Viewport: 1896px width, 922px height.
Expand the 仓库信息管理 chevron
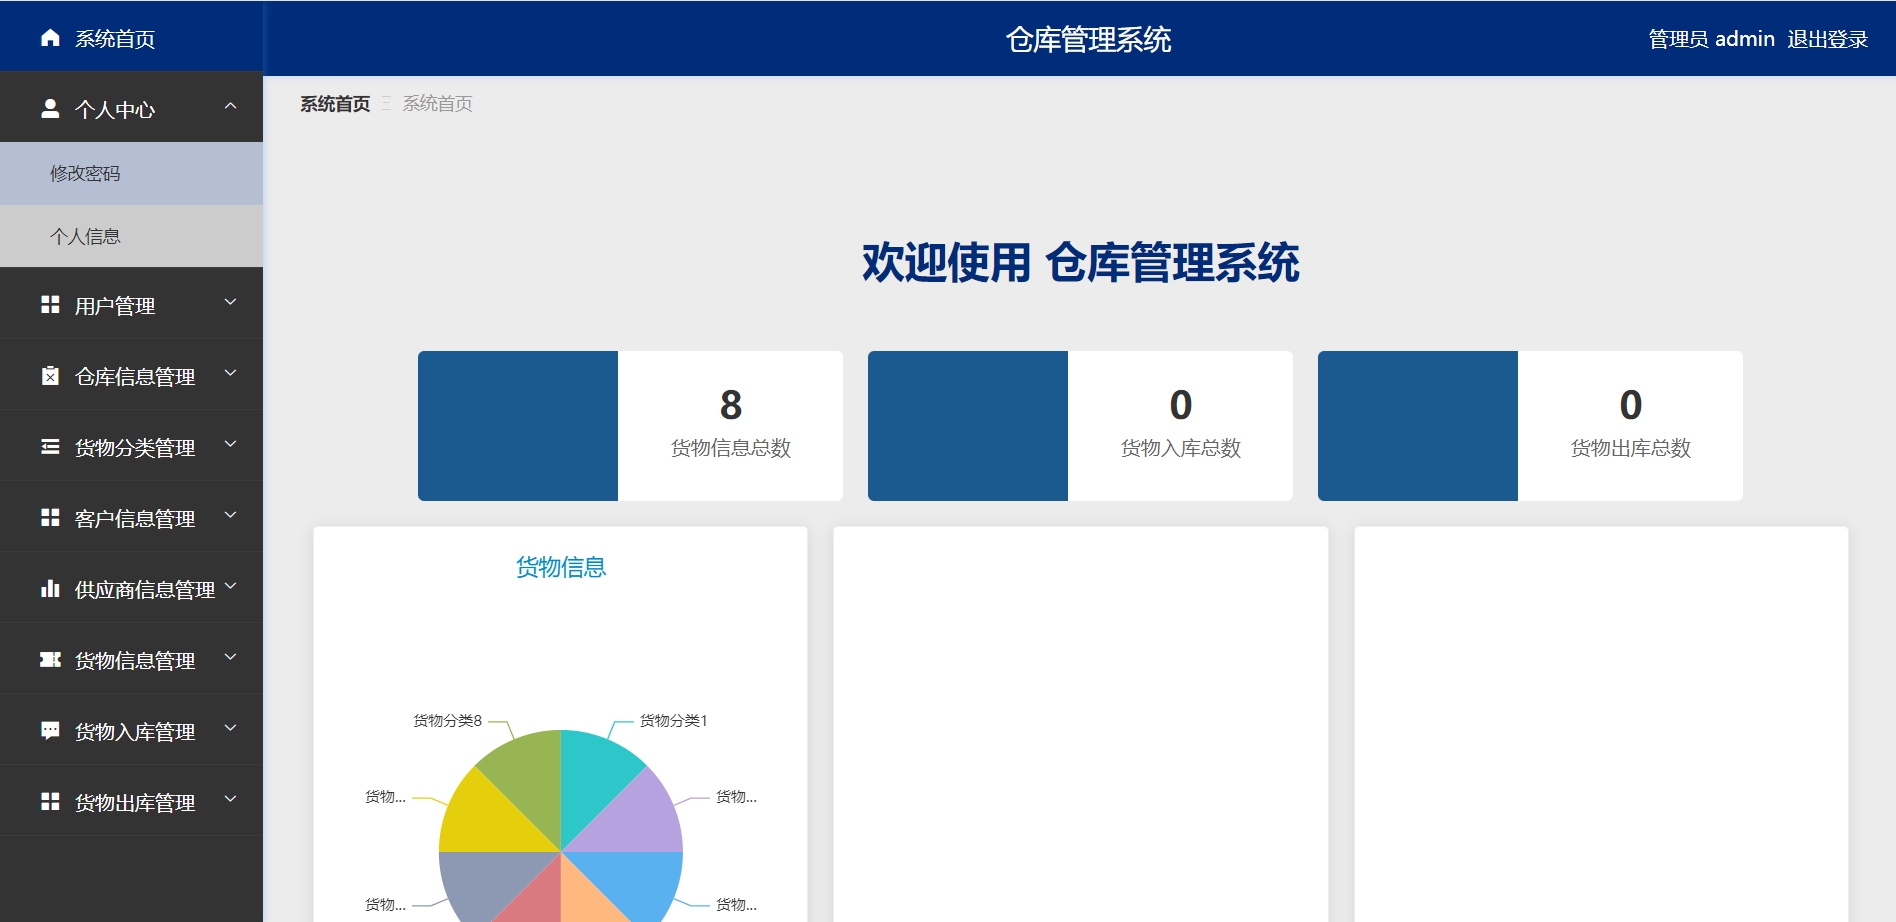coord(231,373)
